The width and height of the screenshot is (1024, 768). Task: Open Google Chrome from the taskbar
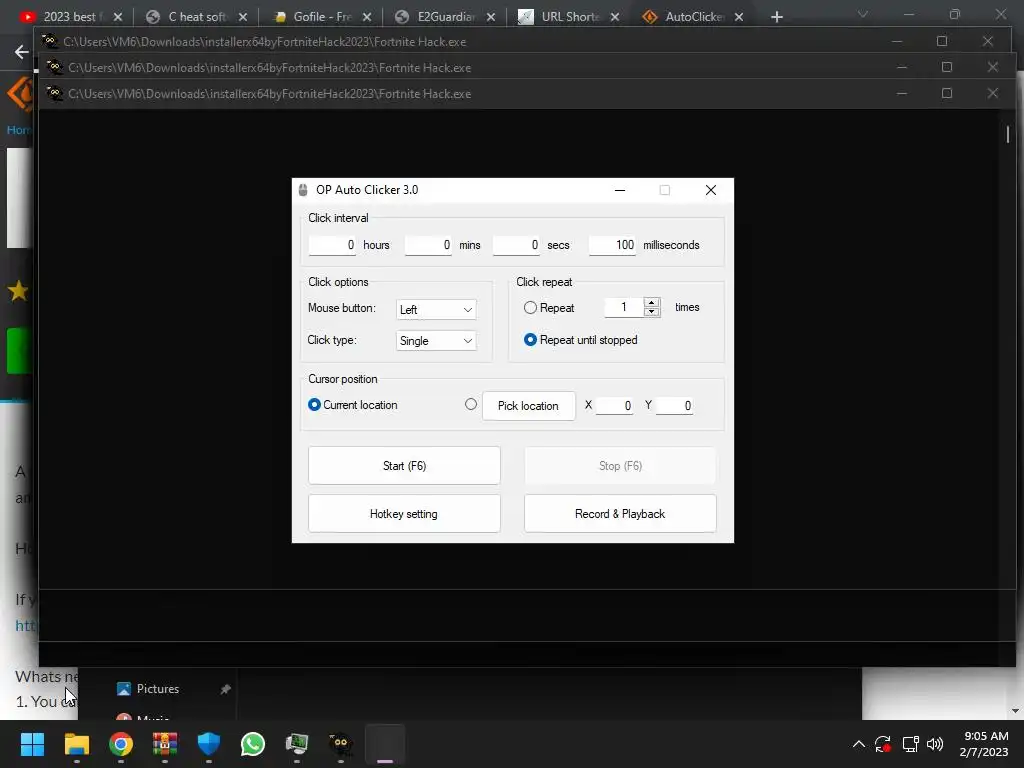tap(121, 744)
